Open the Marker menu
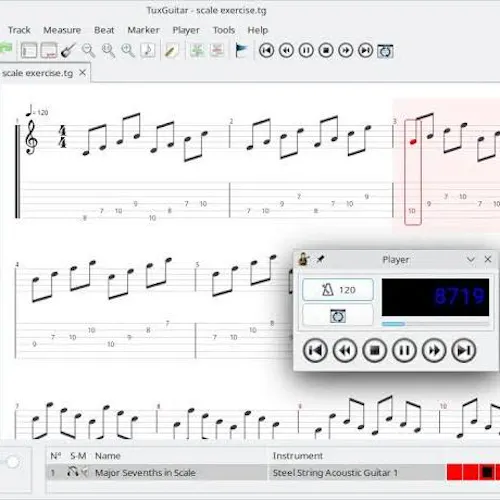This screenshot has height=500, width=500. pos(143,30)
